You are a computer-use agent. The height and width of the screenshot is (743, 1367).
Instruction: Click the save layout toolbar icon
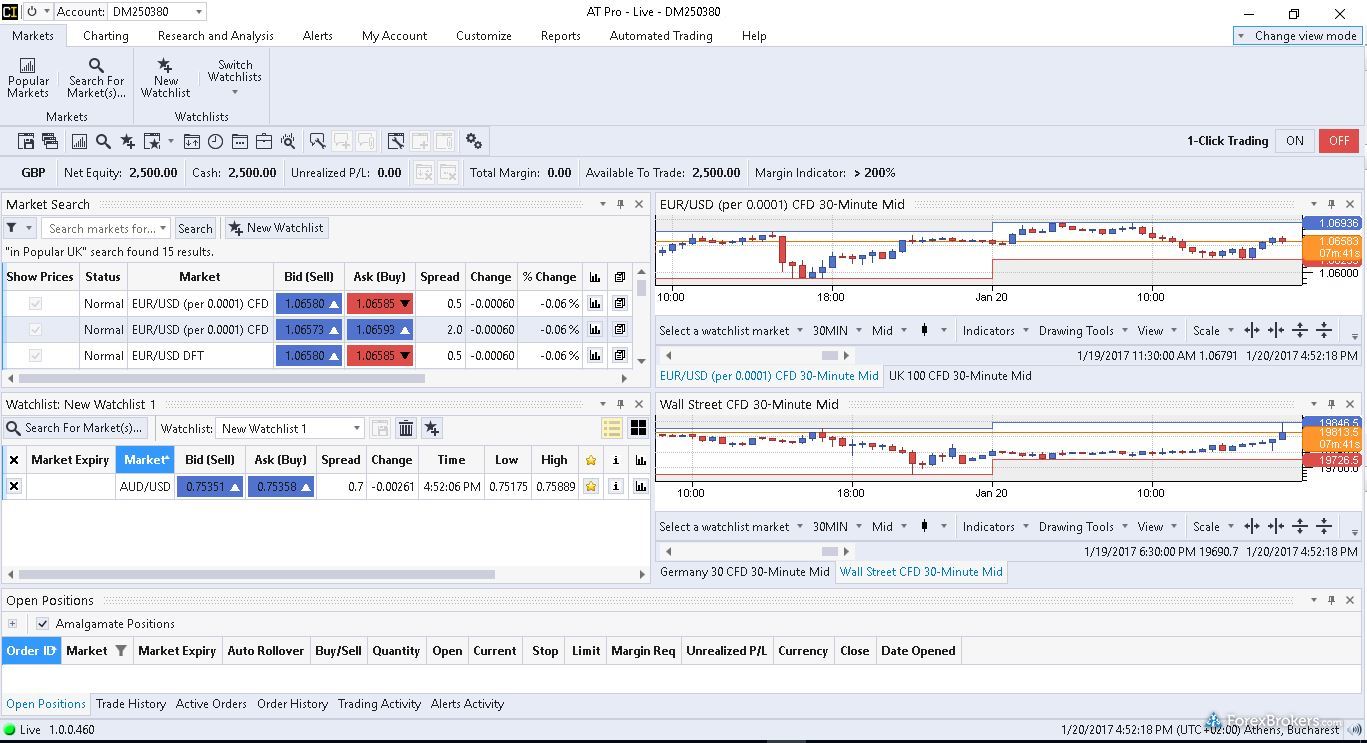(x=27, y=141)
